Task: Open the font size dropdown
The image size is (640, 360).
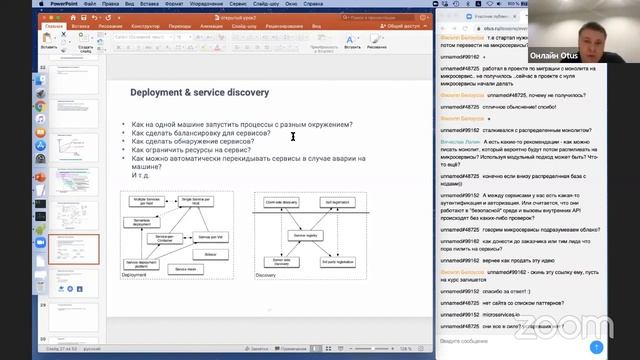Action: click(x=183, y=37)
